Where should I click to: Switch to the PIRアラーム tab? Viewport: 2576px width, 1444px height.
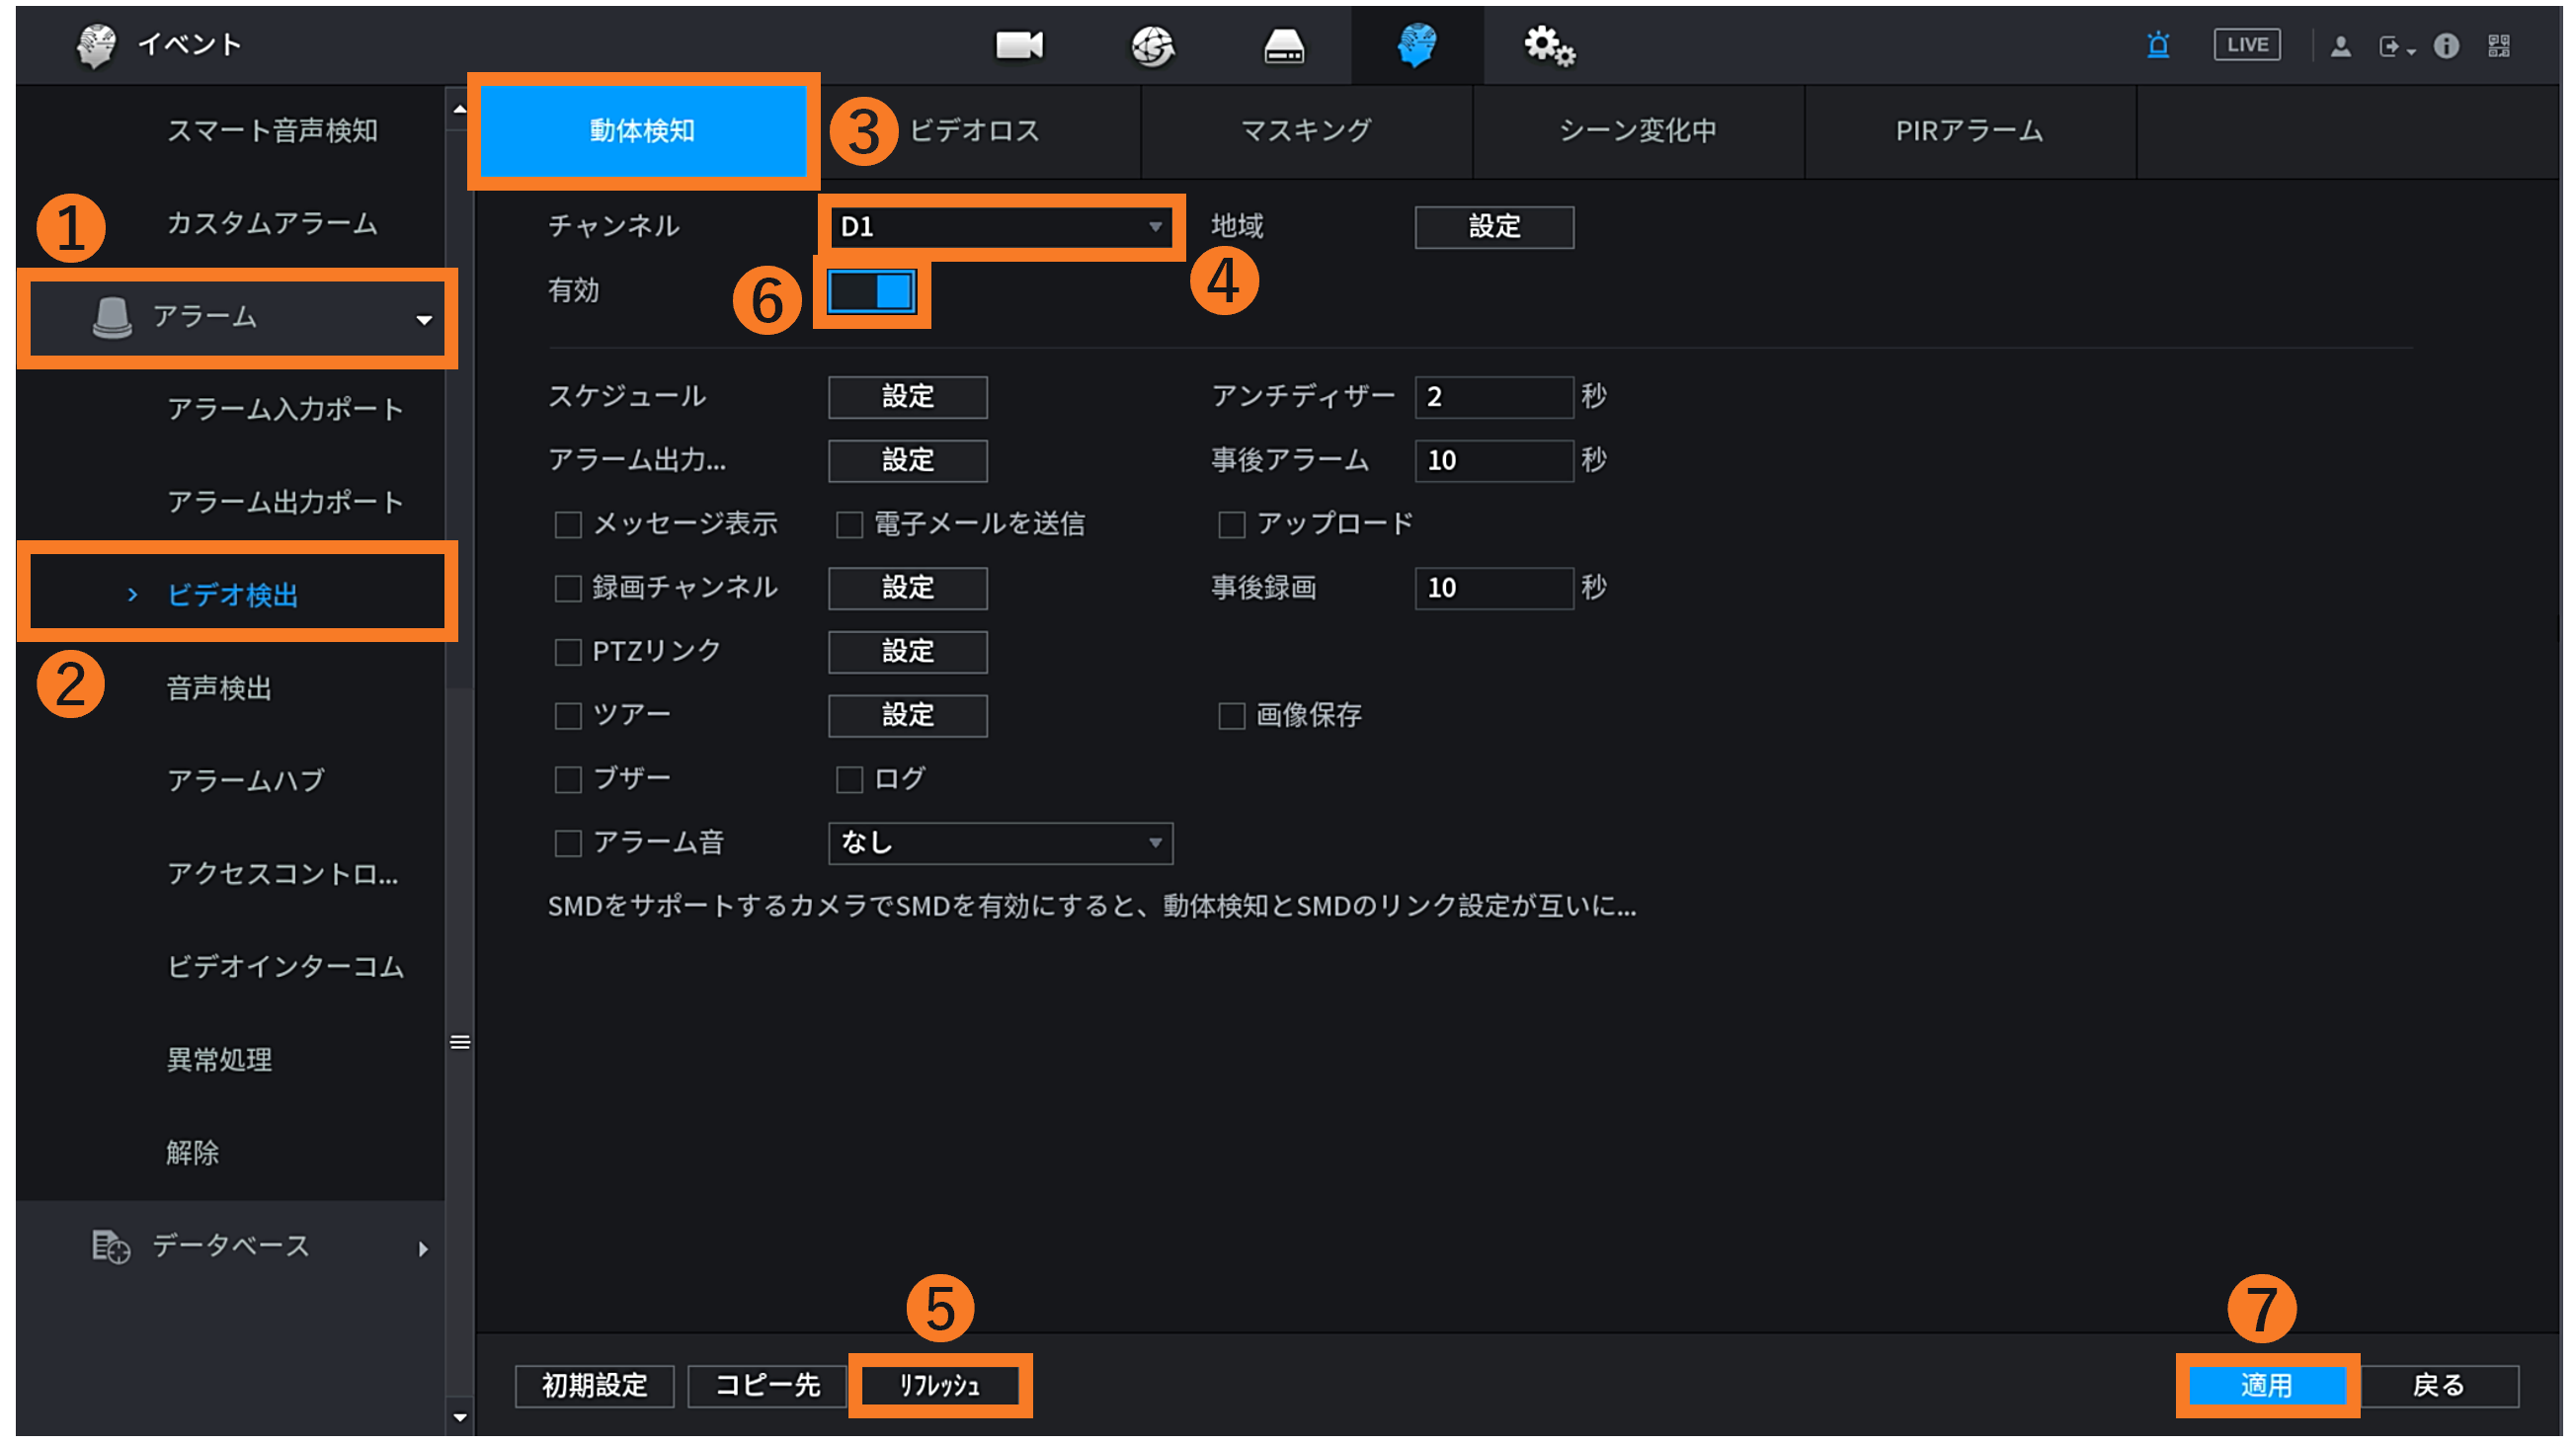(1969, 131)
